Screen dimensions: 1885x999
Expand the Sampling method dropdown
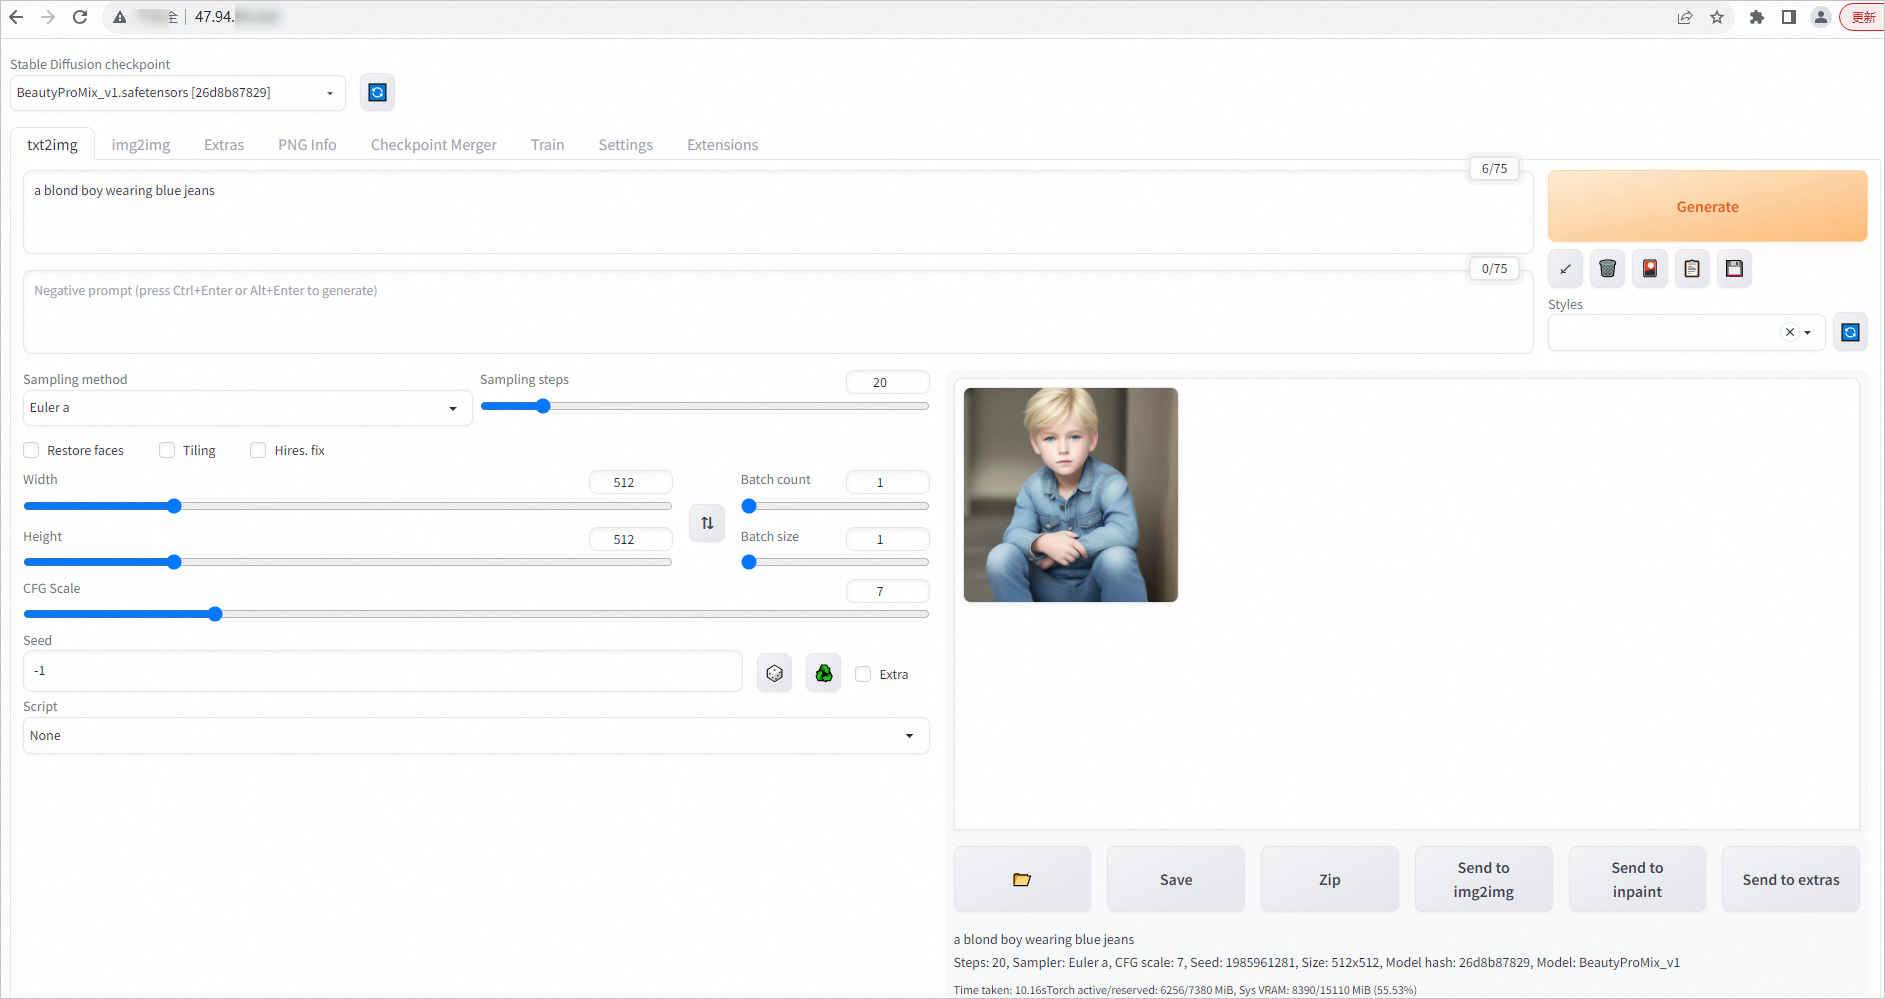(x=246, y=408)
